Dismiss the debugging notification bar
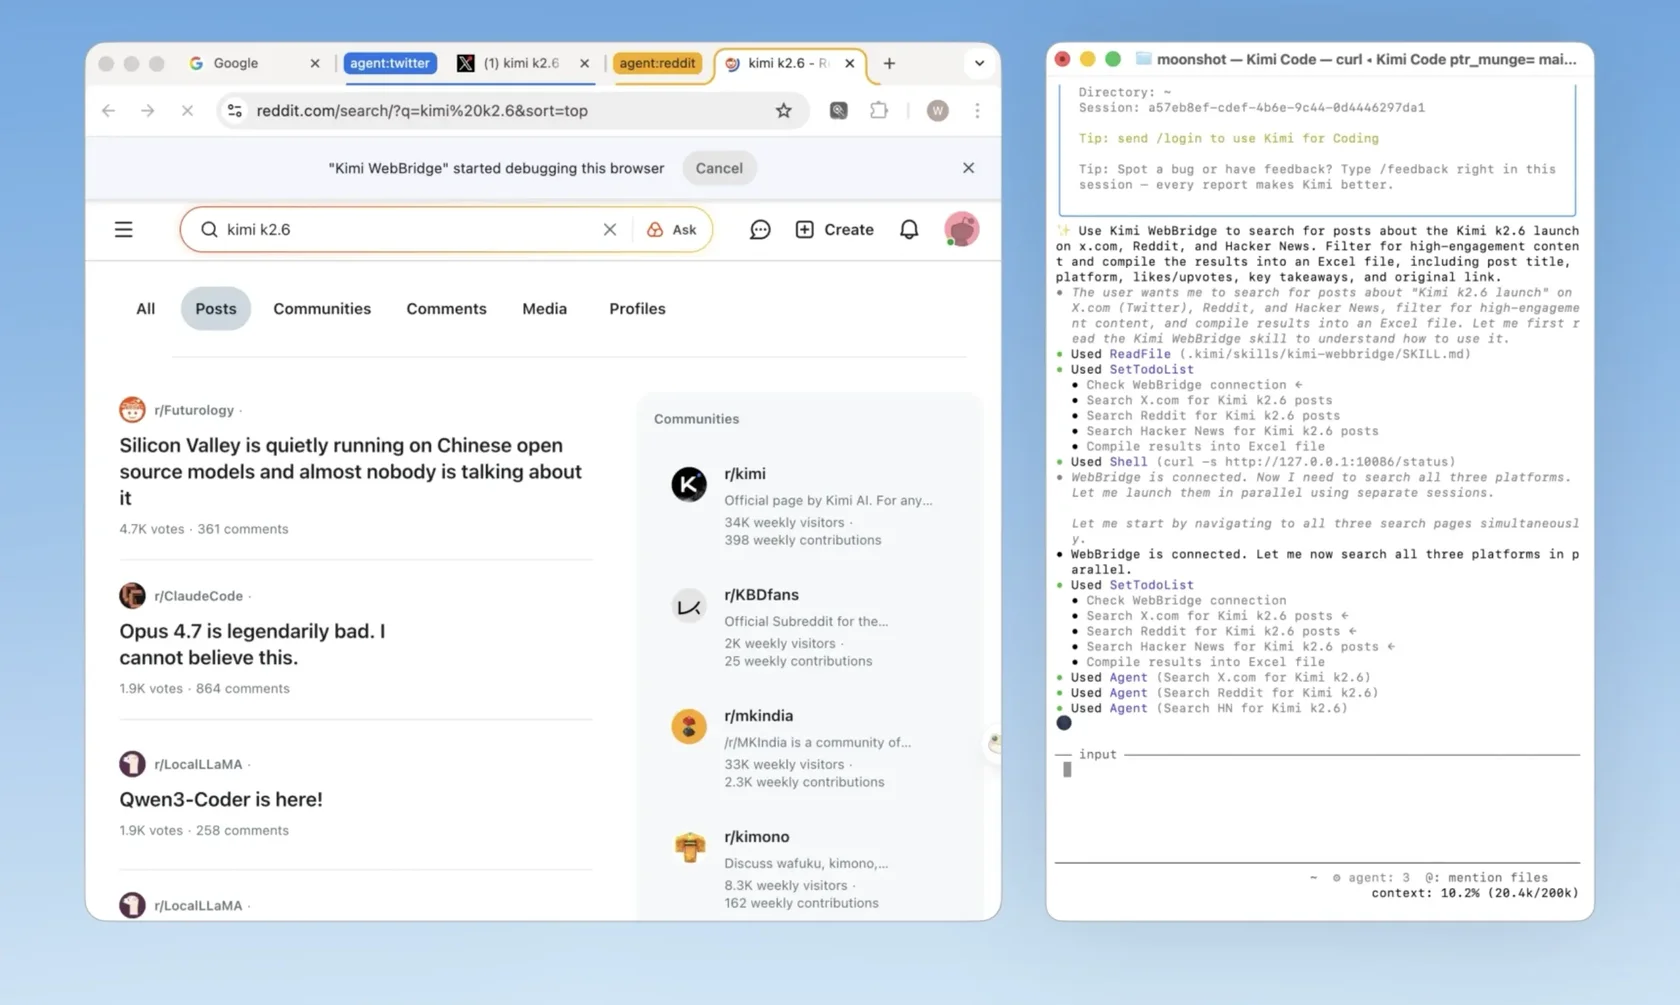 tap(968, 168)
